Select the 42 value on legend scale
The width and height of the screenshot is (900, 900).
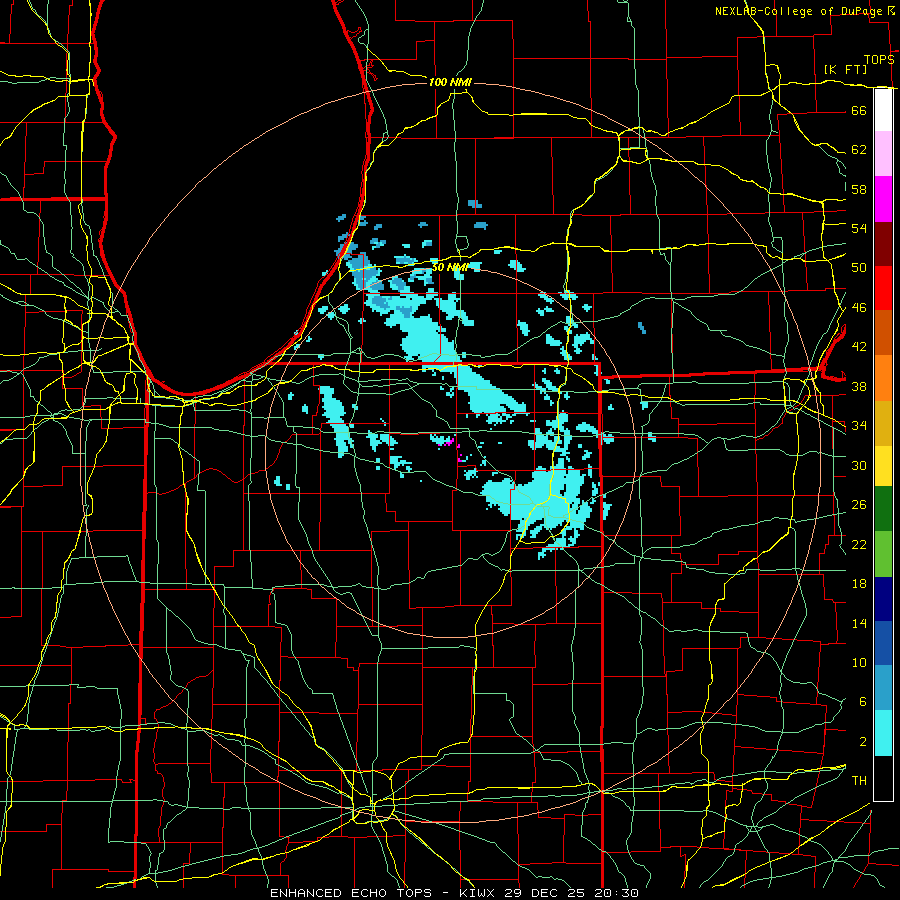point(859,347)
